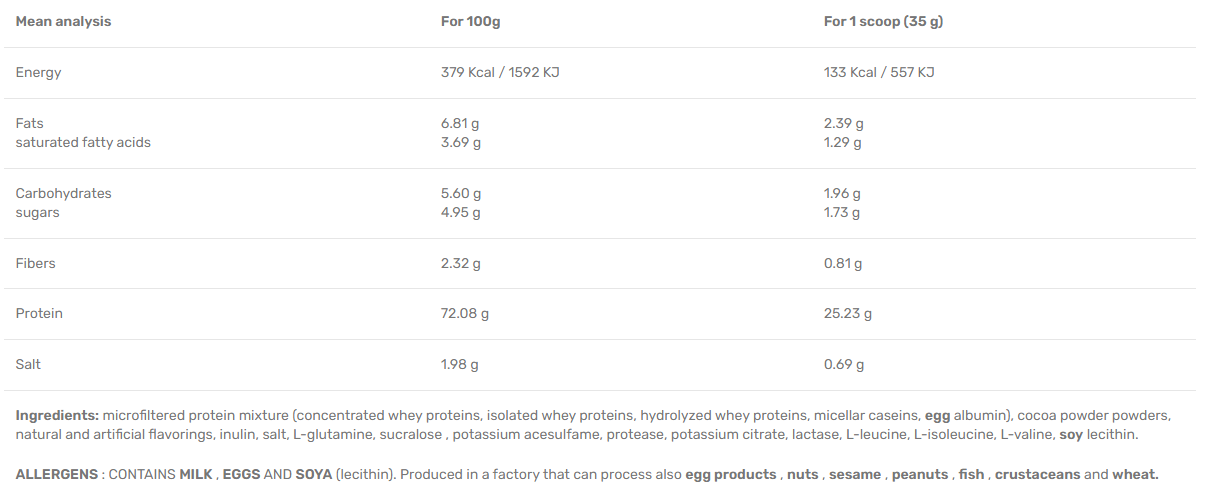This screenshot has height=493, width=1213.
Task: Click the Fibers row label
Action: coord(35,264)
